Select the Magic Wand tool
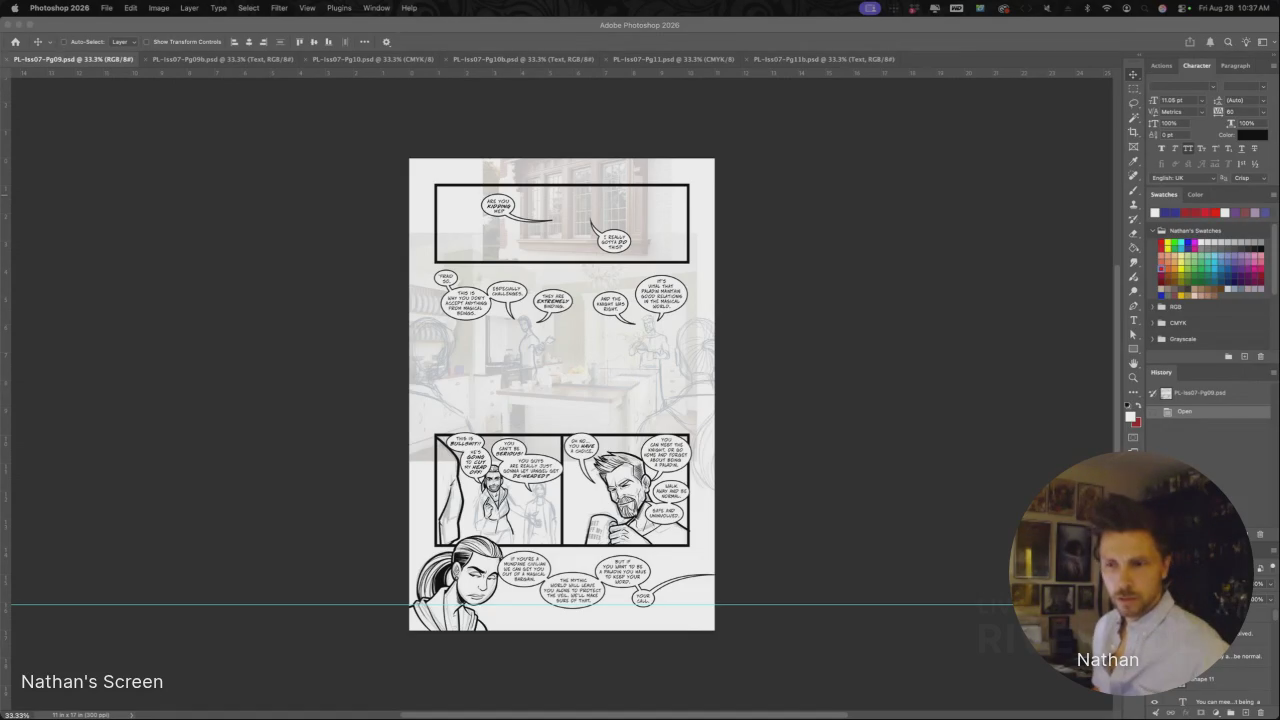This screenshot has height=720, width=1280. coord(1133,118)
